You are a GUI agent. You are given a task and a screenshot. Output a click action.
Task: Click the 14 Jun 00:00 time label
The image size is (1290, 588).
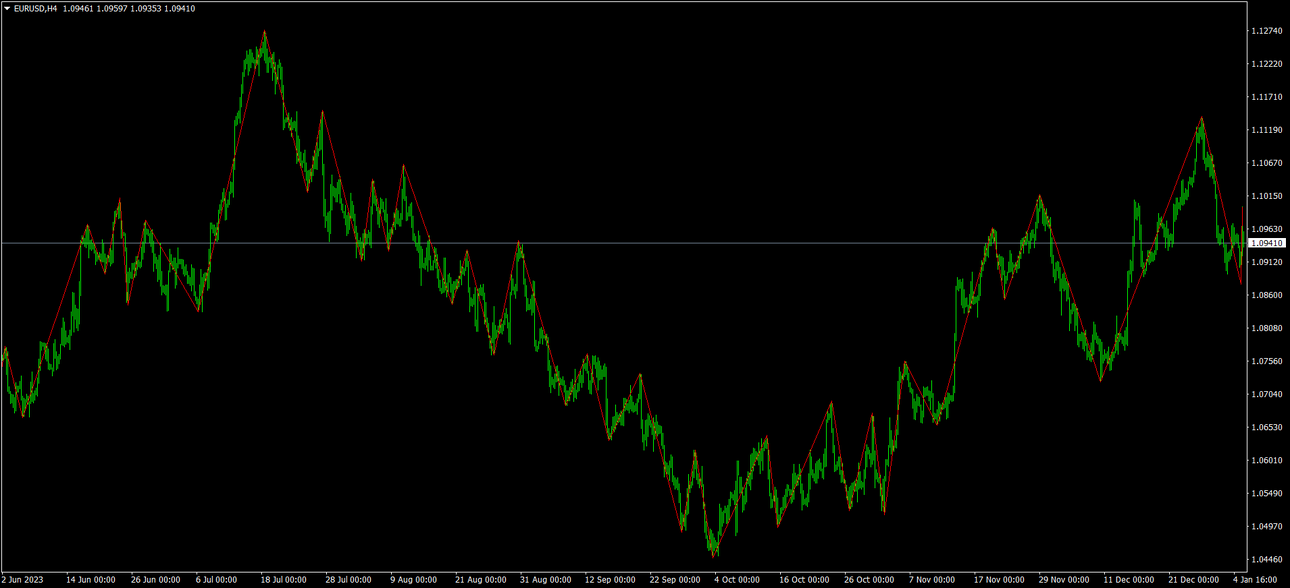point(91,579)
